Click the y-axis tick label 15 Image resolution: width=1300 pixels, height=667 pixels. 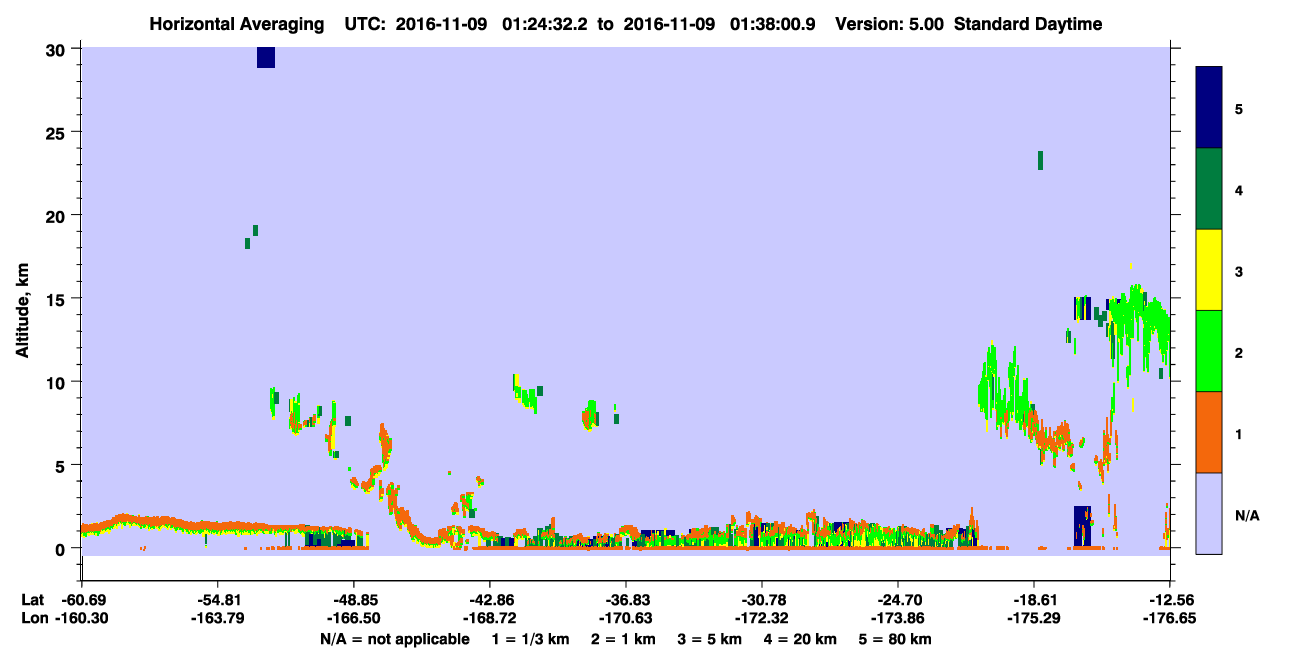point(56,298)
